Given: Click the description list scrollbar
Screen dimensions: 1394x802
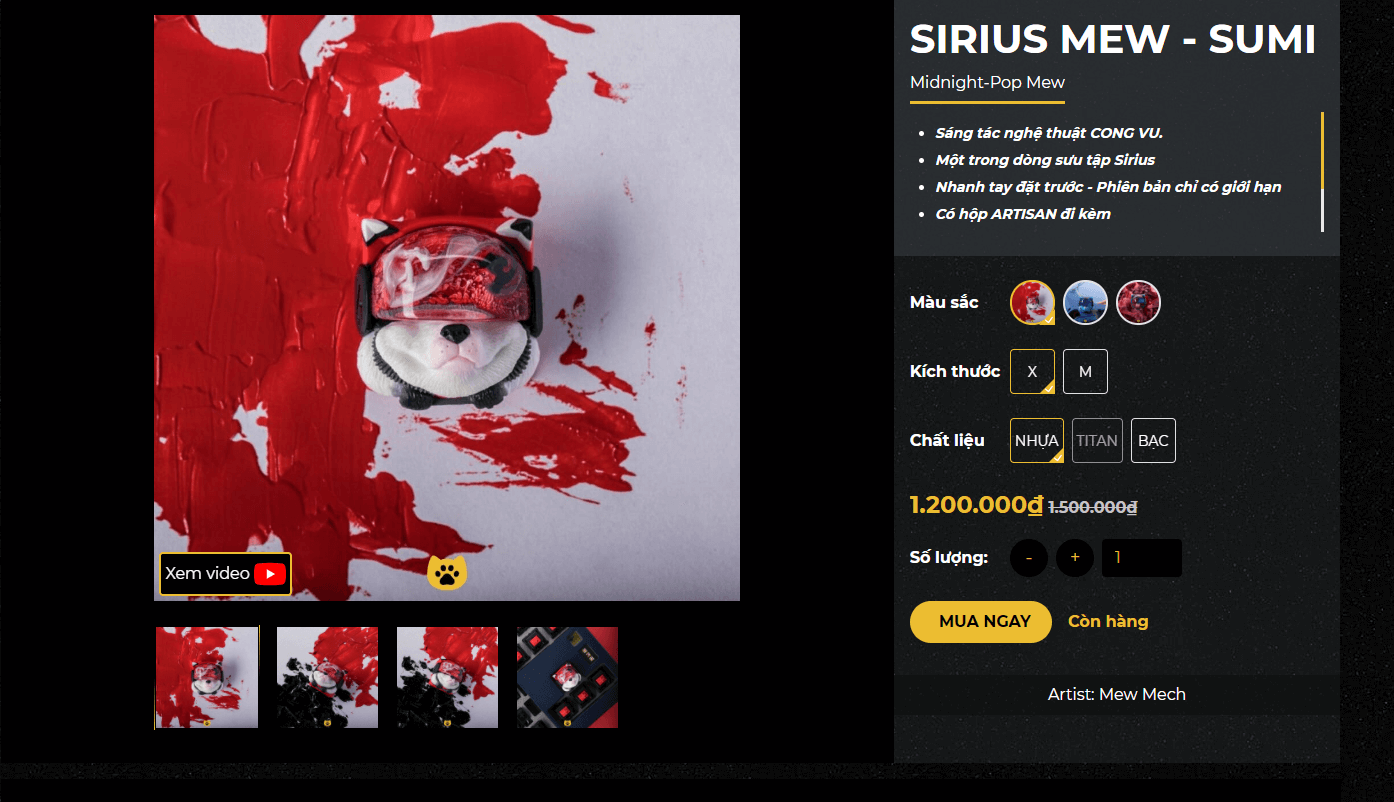Looking at the screenshot, I should pyautogui.click(x=1322, y=172).
